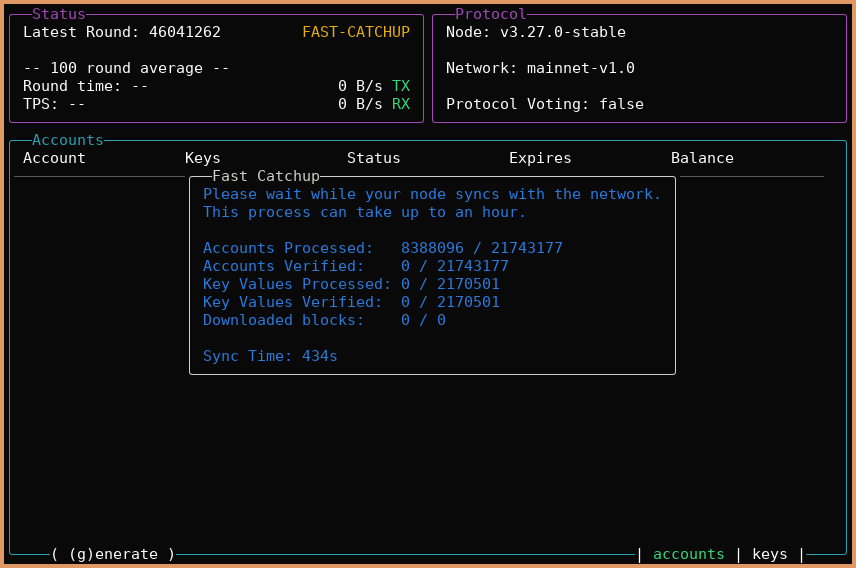Screen dimensions: 856x568
Task: Click the Status panel title
Action: [x=58, y=14]
